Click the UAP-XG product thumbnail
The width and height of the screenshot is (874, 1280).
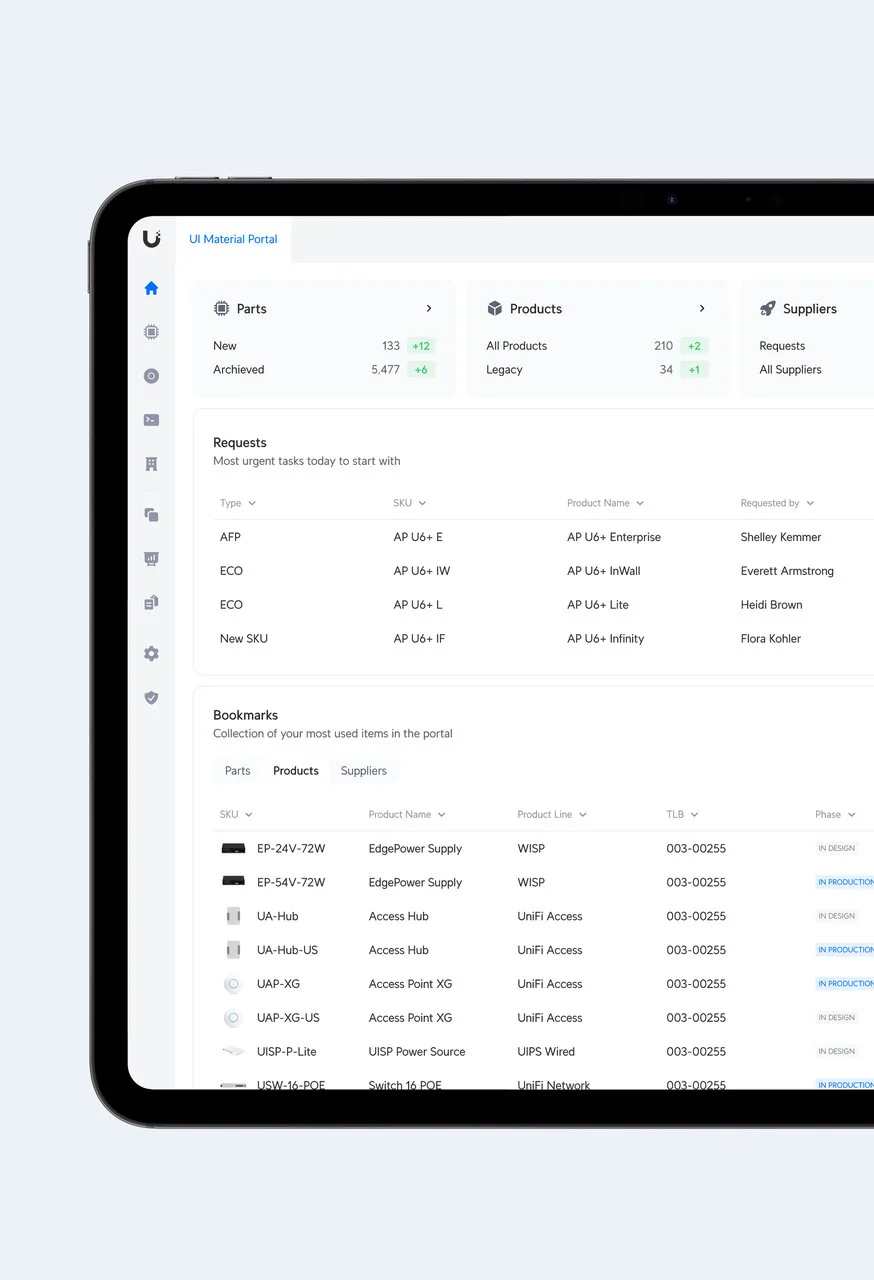233,984
